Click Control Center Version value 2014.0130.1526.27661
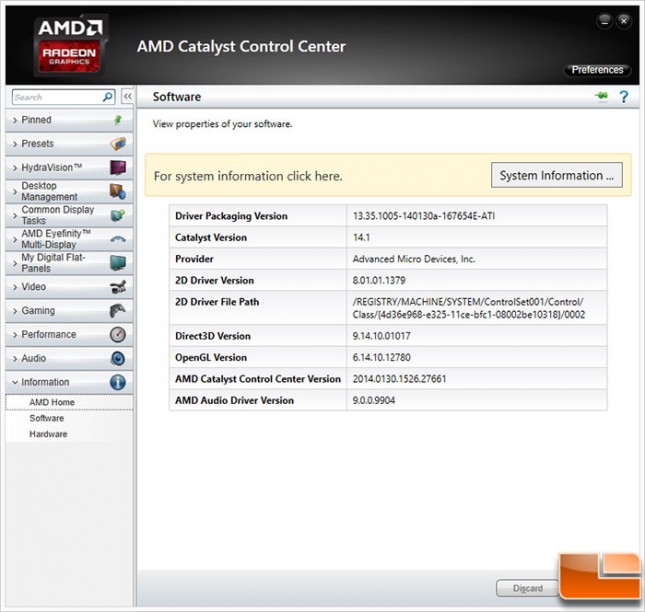The width and height of the screenshot is (645, 612). tap(399, 378)
